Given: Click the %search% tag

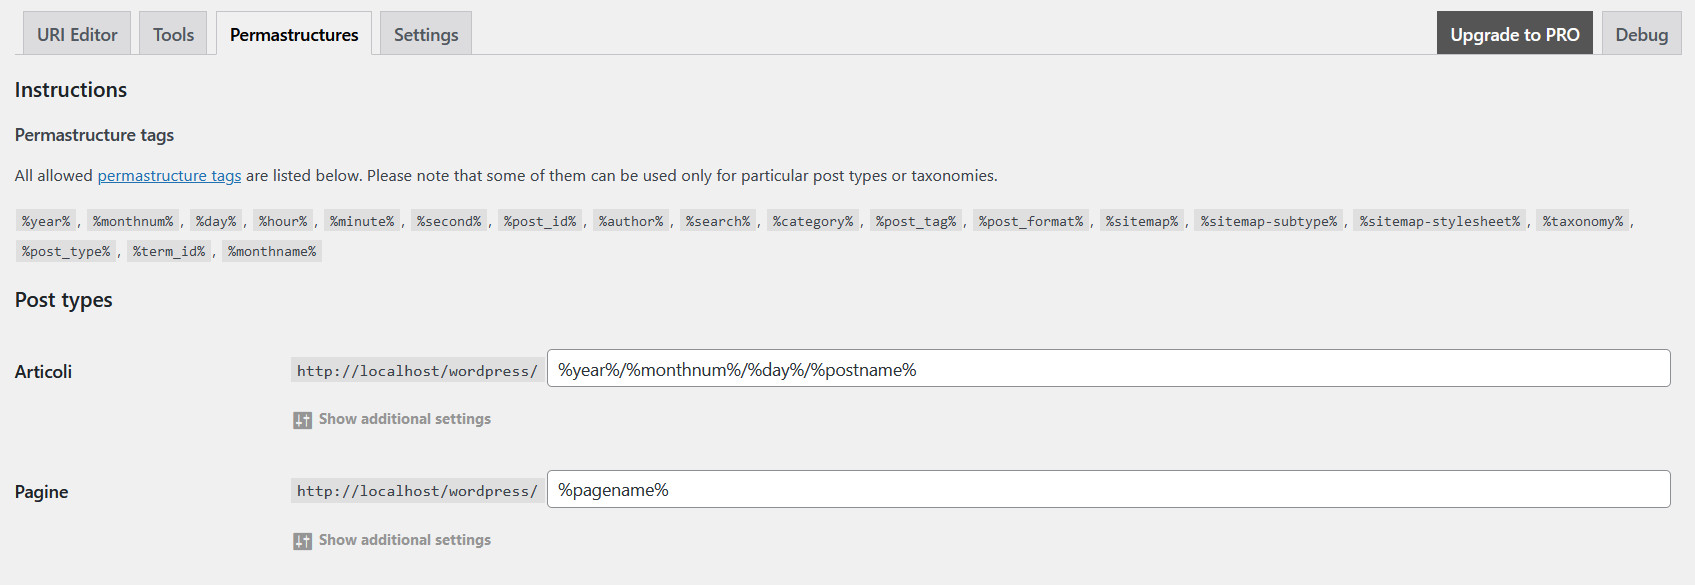Looking at the screenshot, I should (718, 221).
